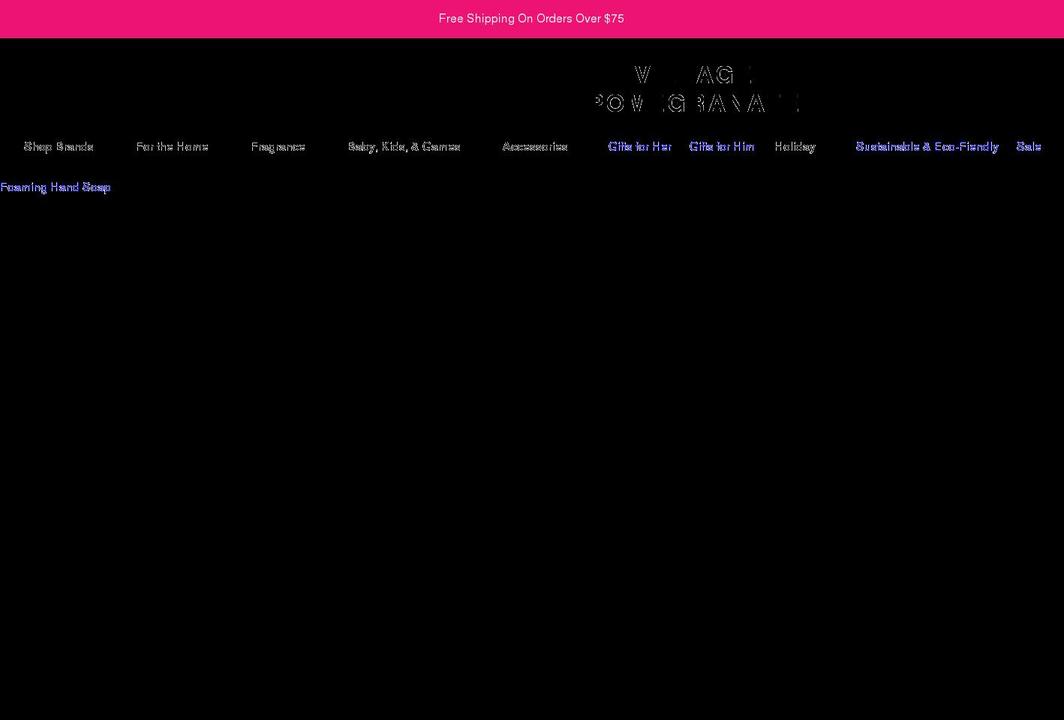The height and width of the screenshot is (720, 1064).
Task: Go to the Gifts for Him link
Action: coord(721,147)
